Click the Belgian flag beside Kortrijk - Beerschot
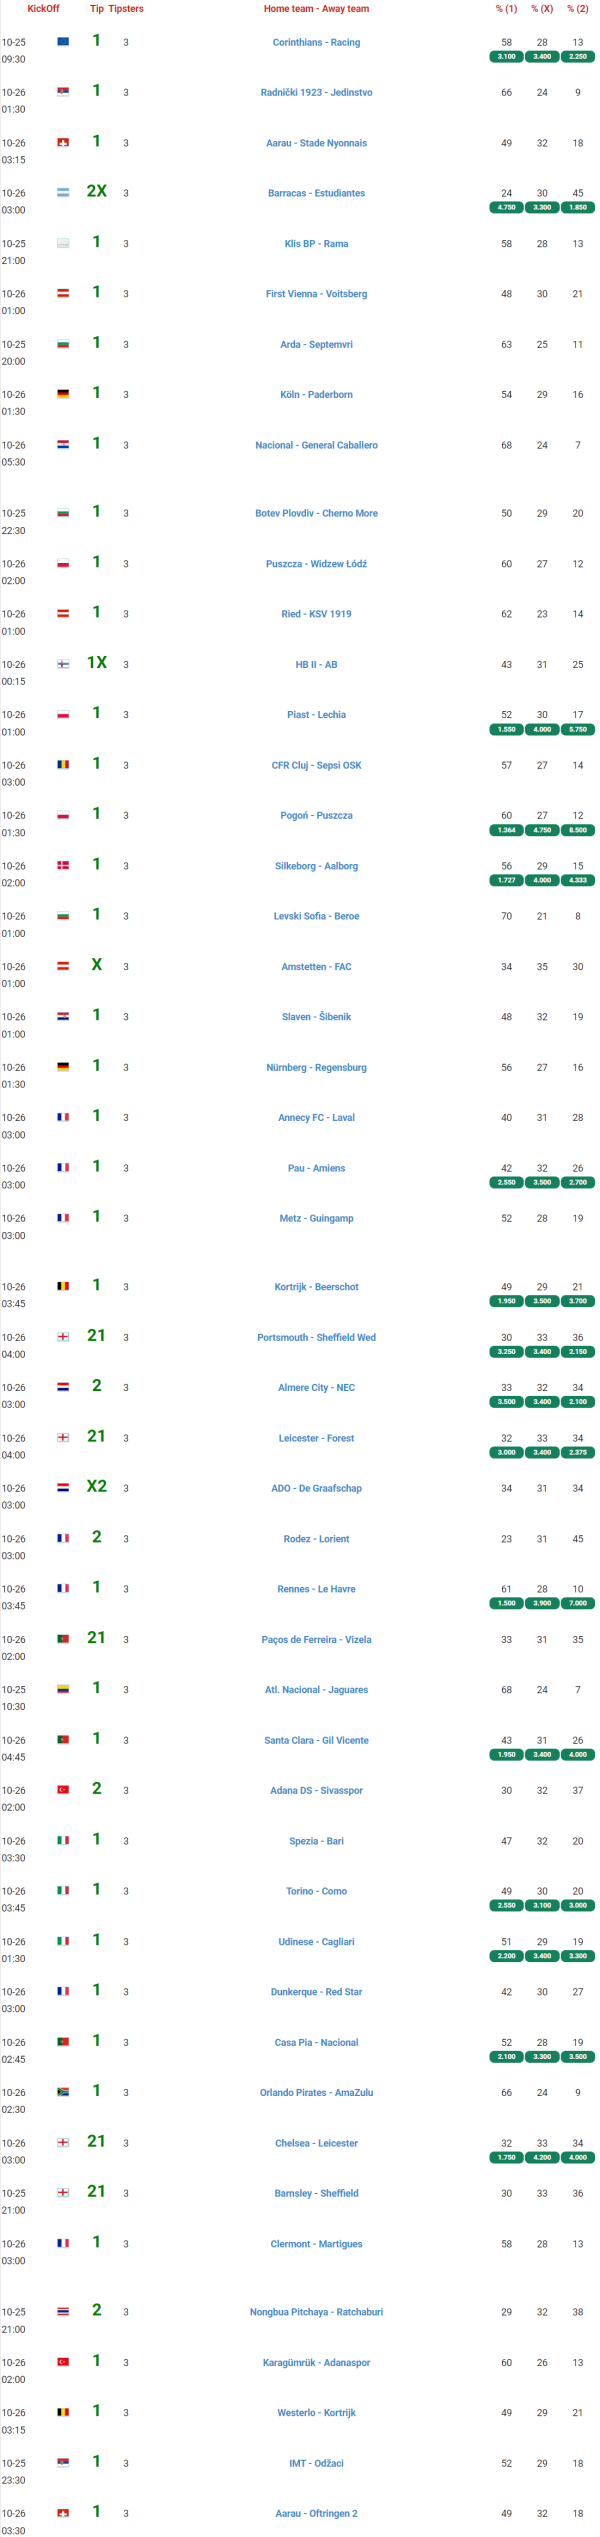 63,1286
